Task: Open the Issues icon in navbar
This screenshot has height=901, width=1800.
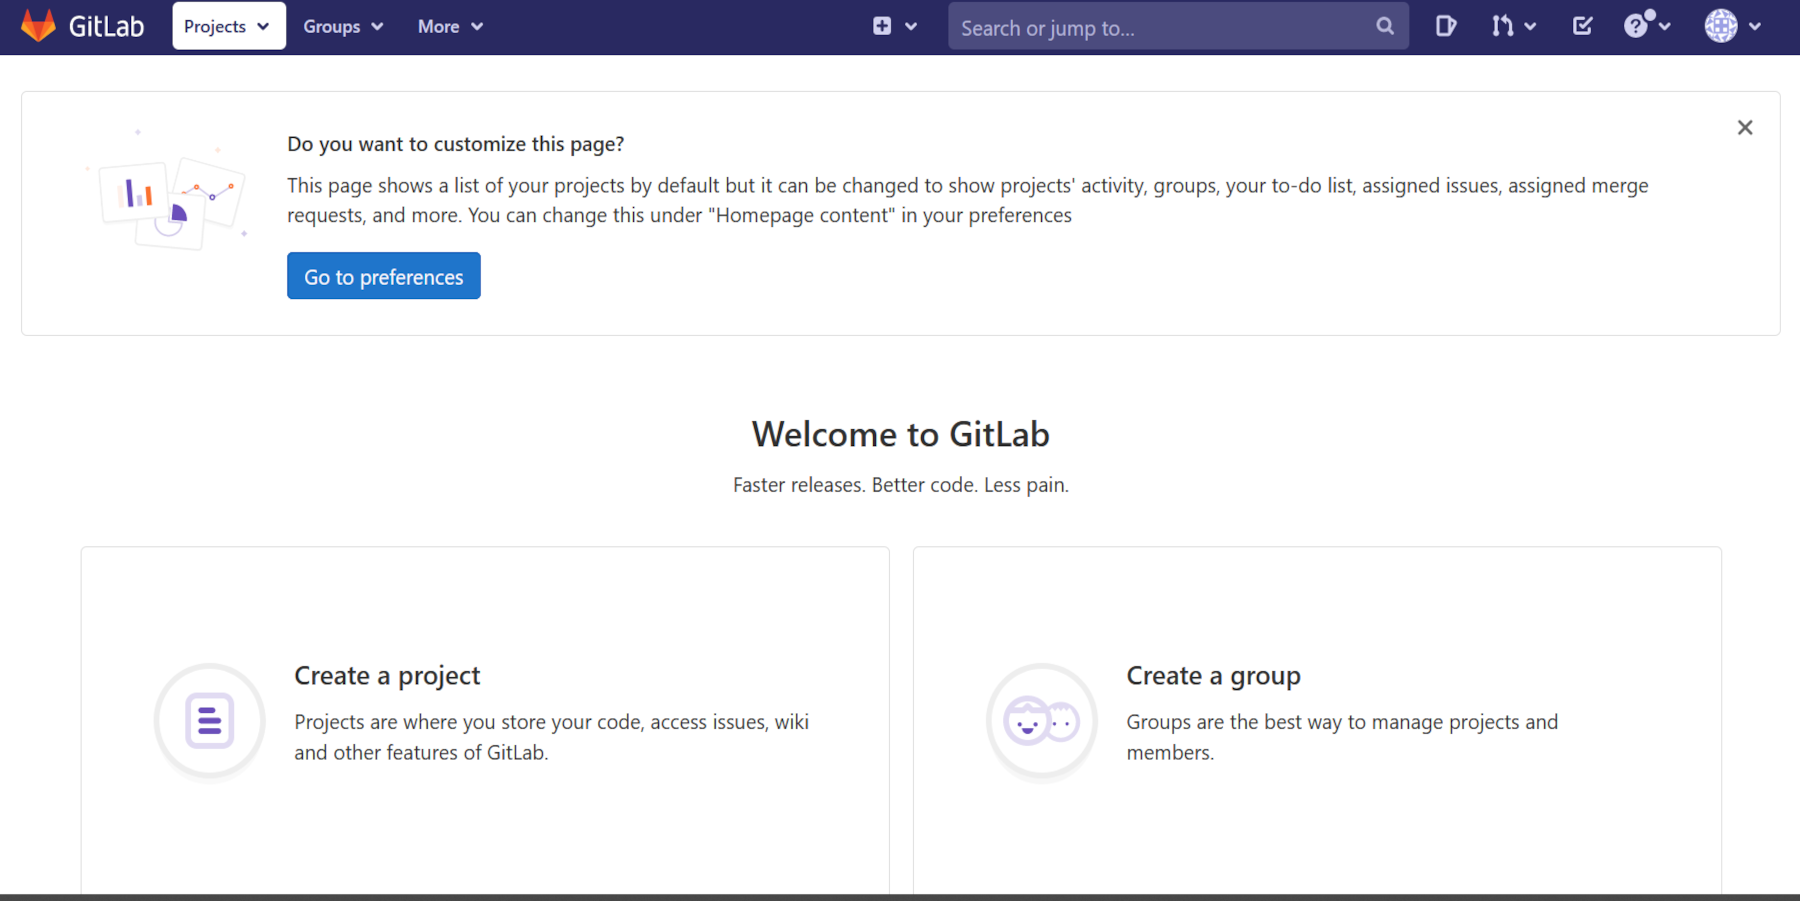Action: [1446, 26]
